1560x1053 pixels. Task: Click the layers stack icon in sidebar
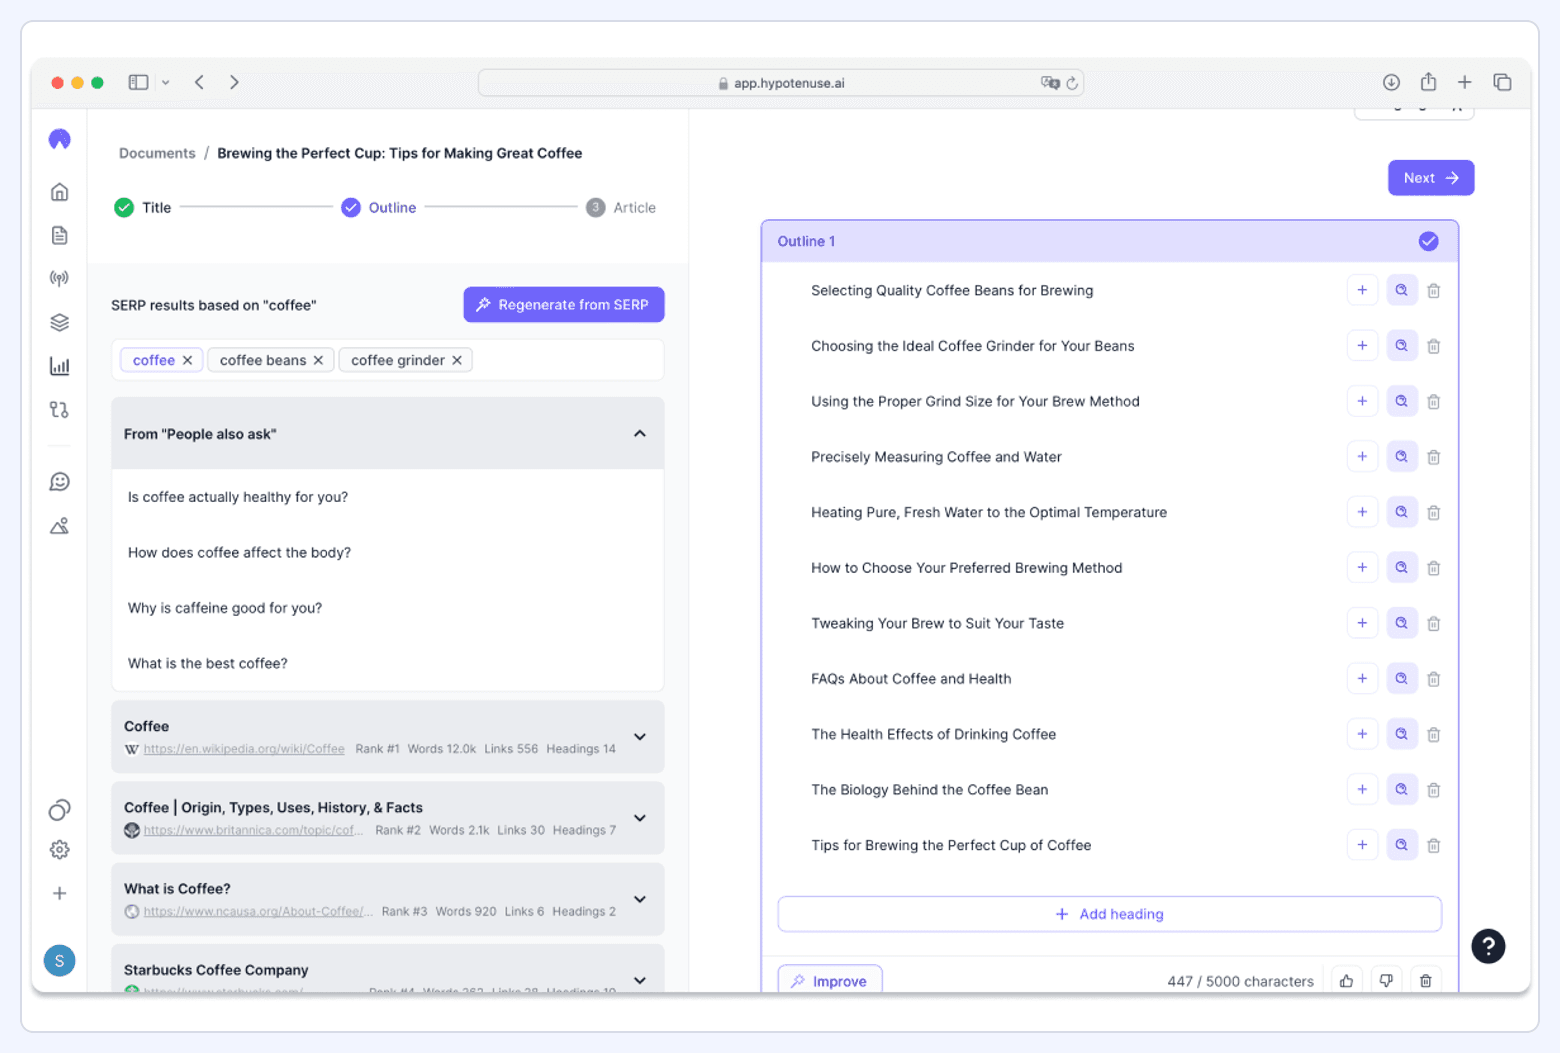tap(59, 322)
